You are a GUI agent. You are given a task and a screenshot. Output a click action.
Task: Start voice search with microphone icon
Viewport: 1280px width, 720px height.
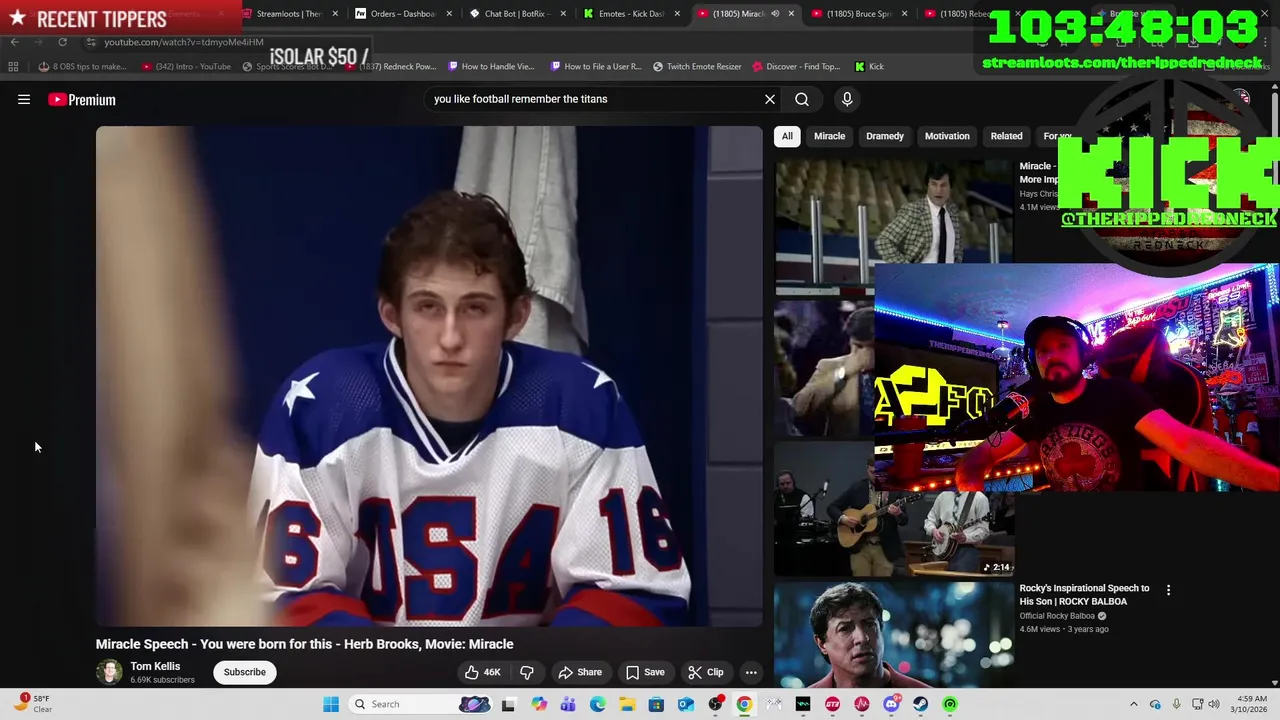(847, 99)
